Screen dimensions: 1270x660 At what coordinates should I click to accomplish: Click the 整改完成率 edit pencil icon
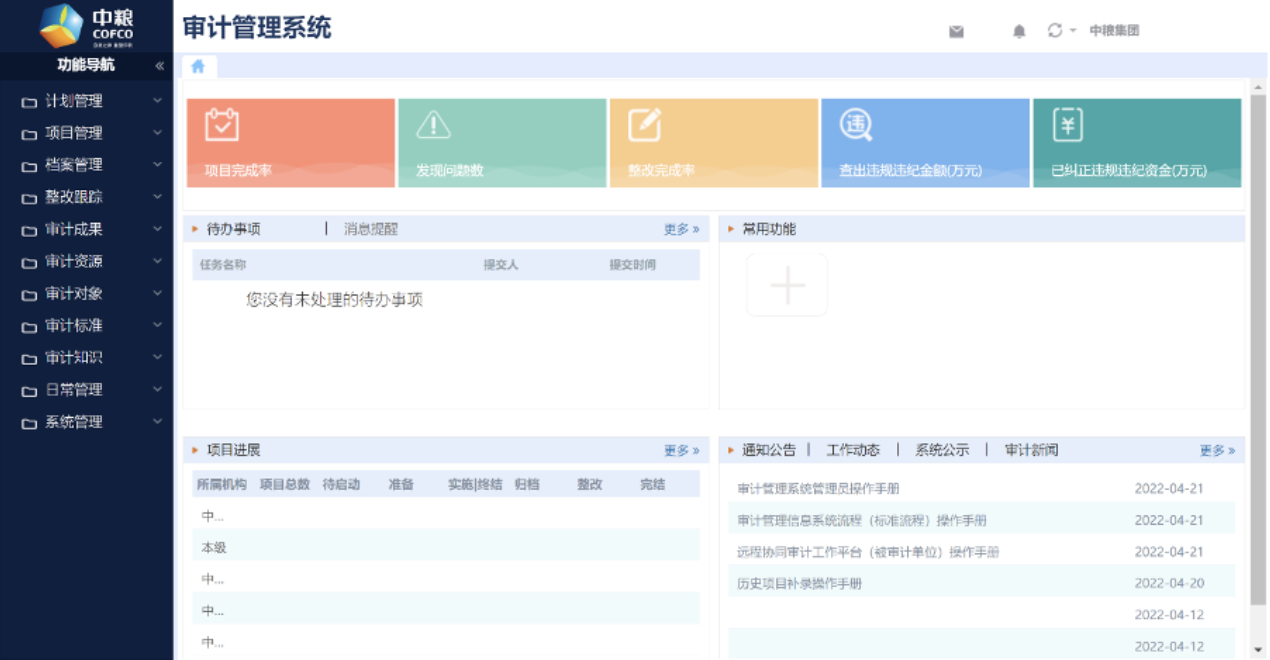point(644,125)
